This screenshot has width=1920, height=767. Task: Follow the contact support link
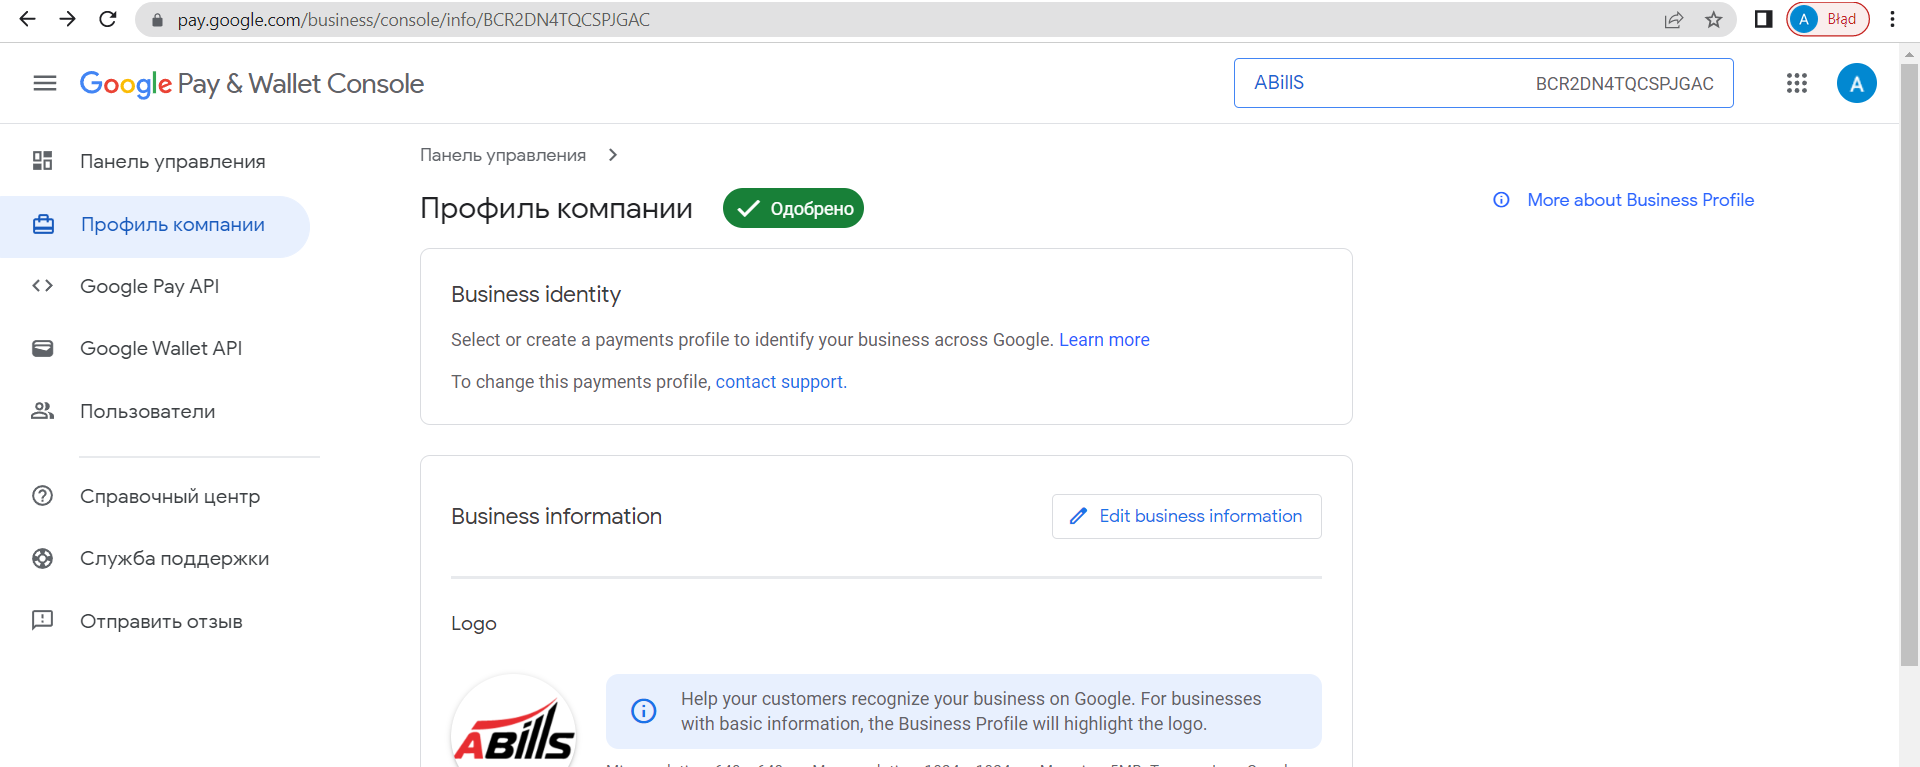pyautogui.click(x=779, y=382)
